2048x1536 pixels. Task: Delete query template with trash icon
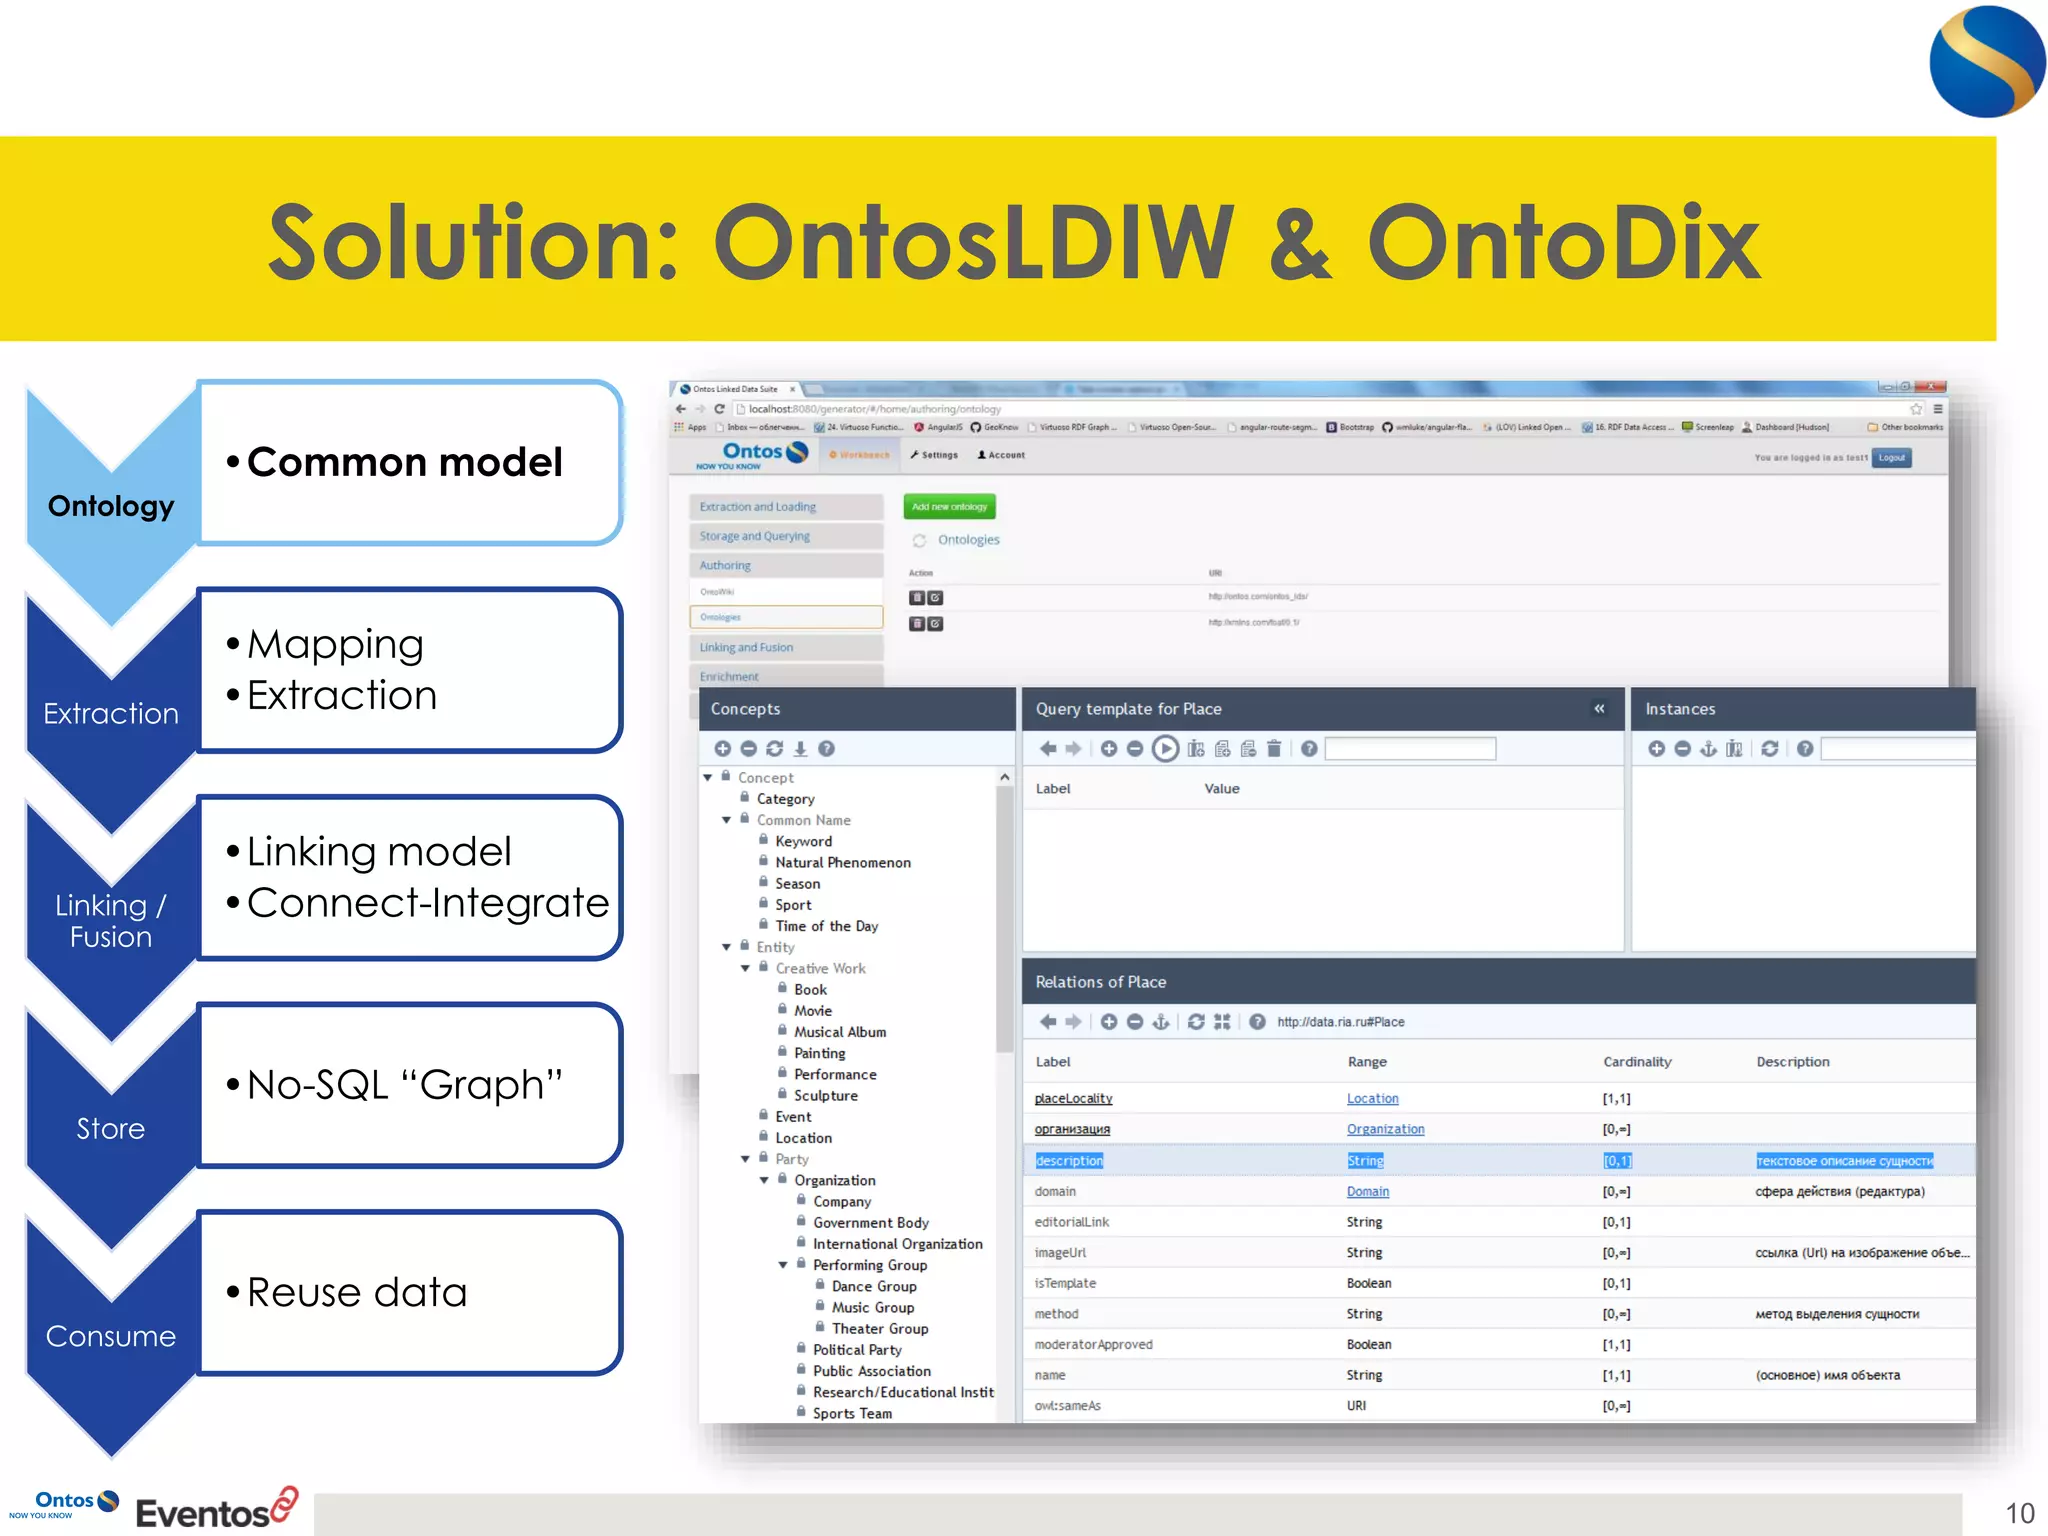coord(1274,748)
